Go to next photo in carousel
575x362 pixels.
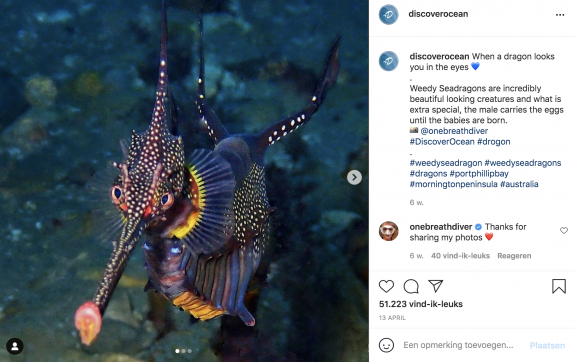(x=354, y=178)
